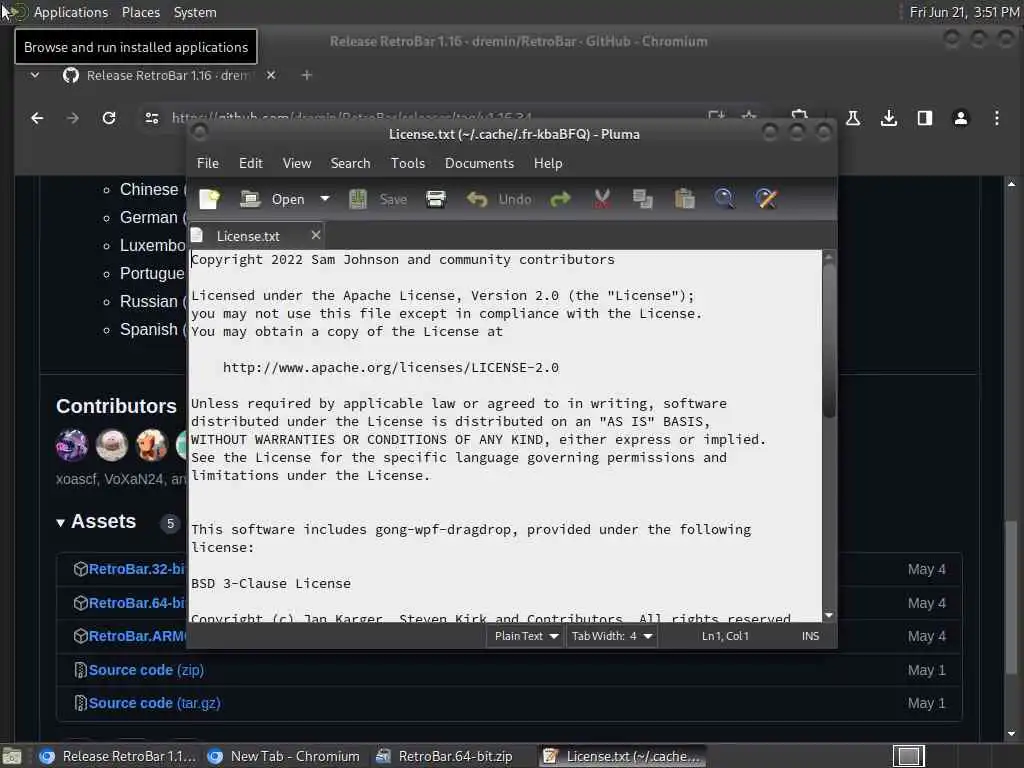Screen dimensions: 1024x768
Task: Click the Save icon in Pluma toolbar
Action: pos(358,199)
